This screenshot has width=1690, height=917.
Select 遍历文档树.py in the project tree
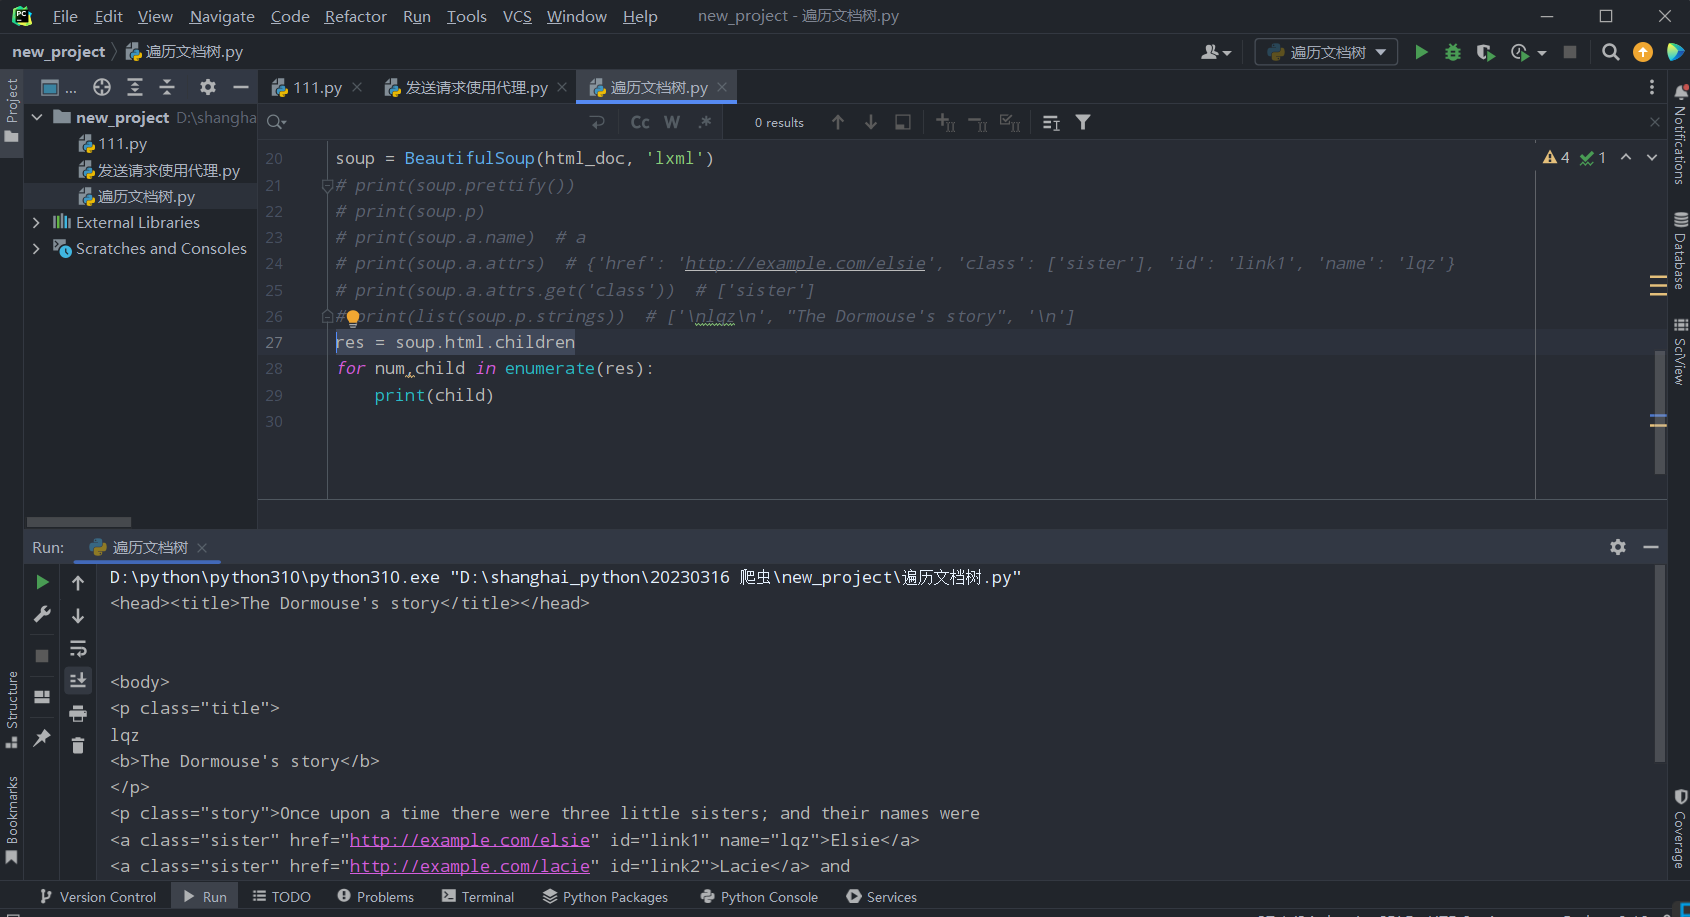coord(146,196)
